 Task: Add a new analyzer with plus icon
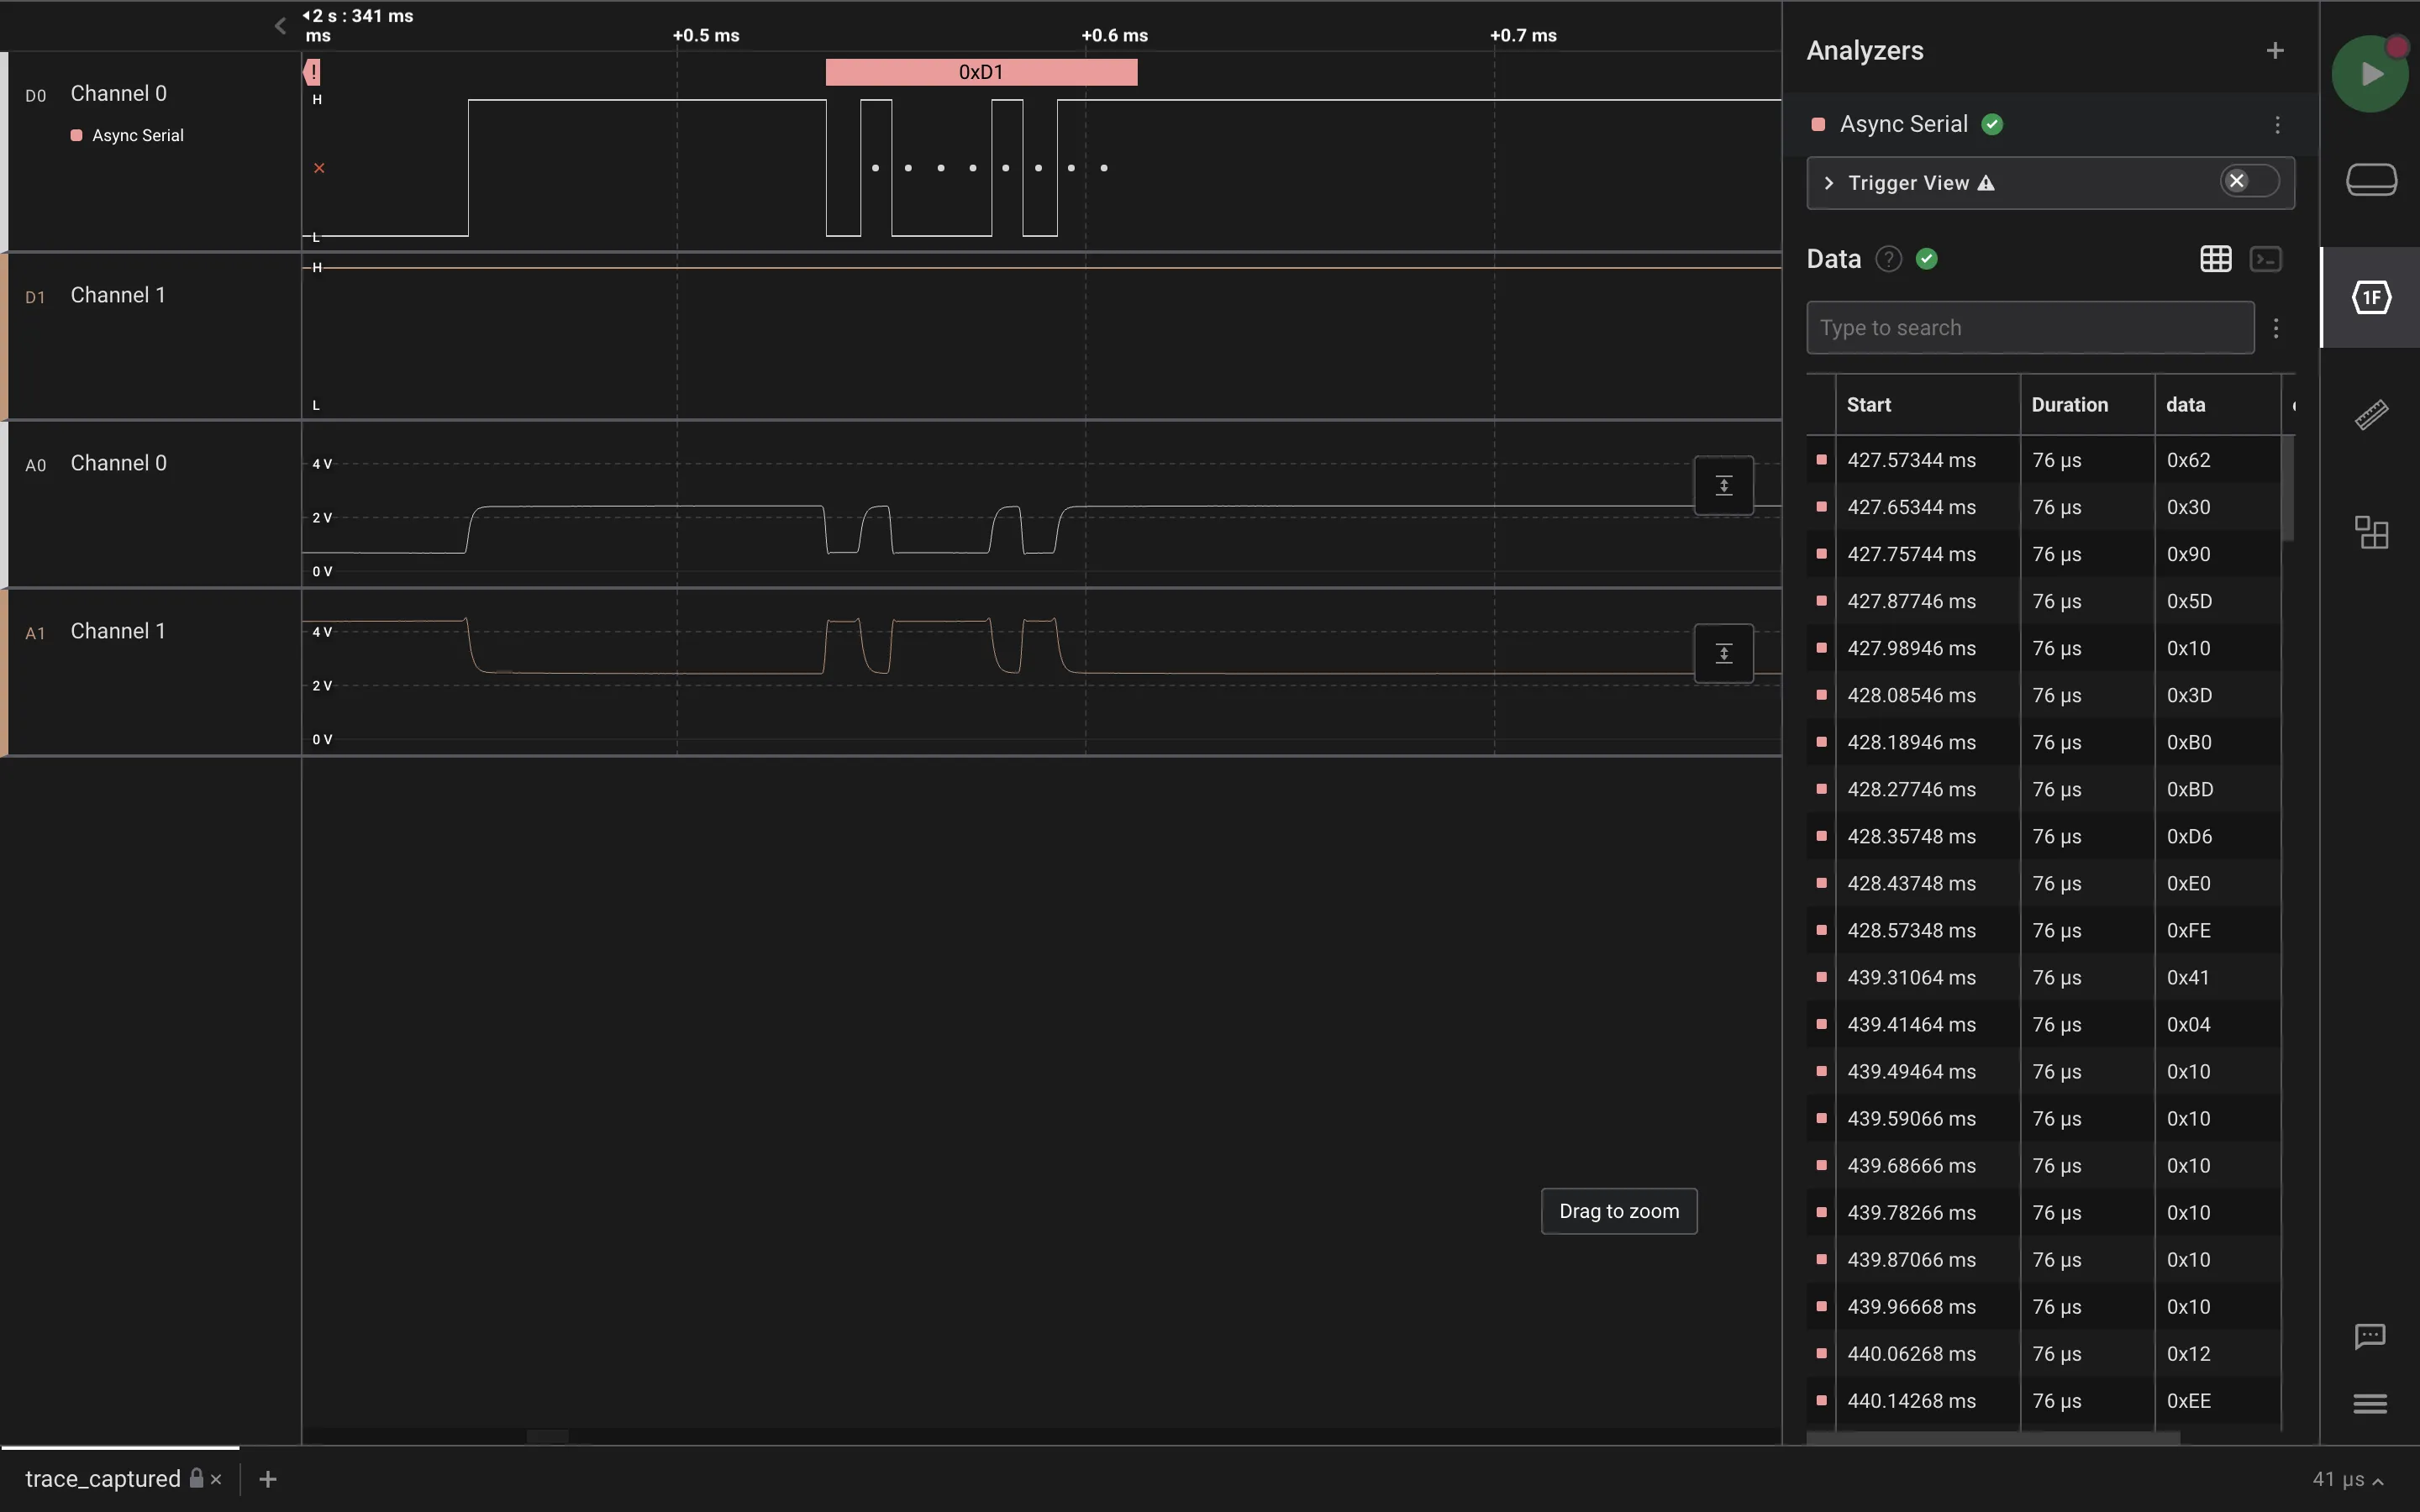2275,50
